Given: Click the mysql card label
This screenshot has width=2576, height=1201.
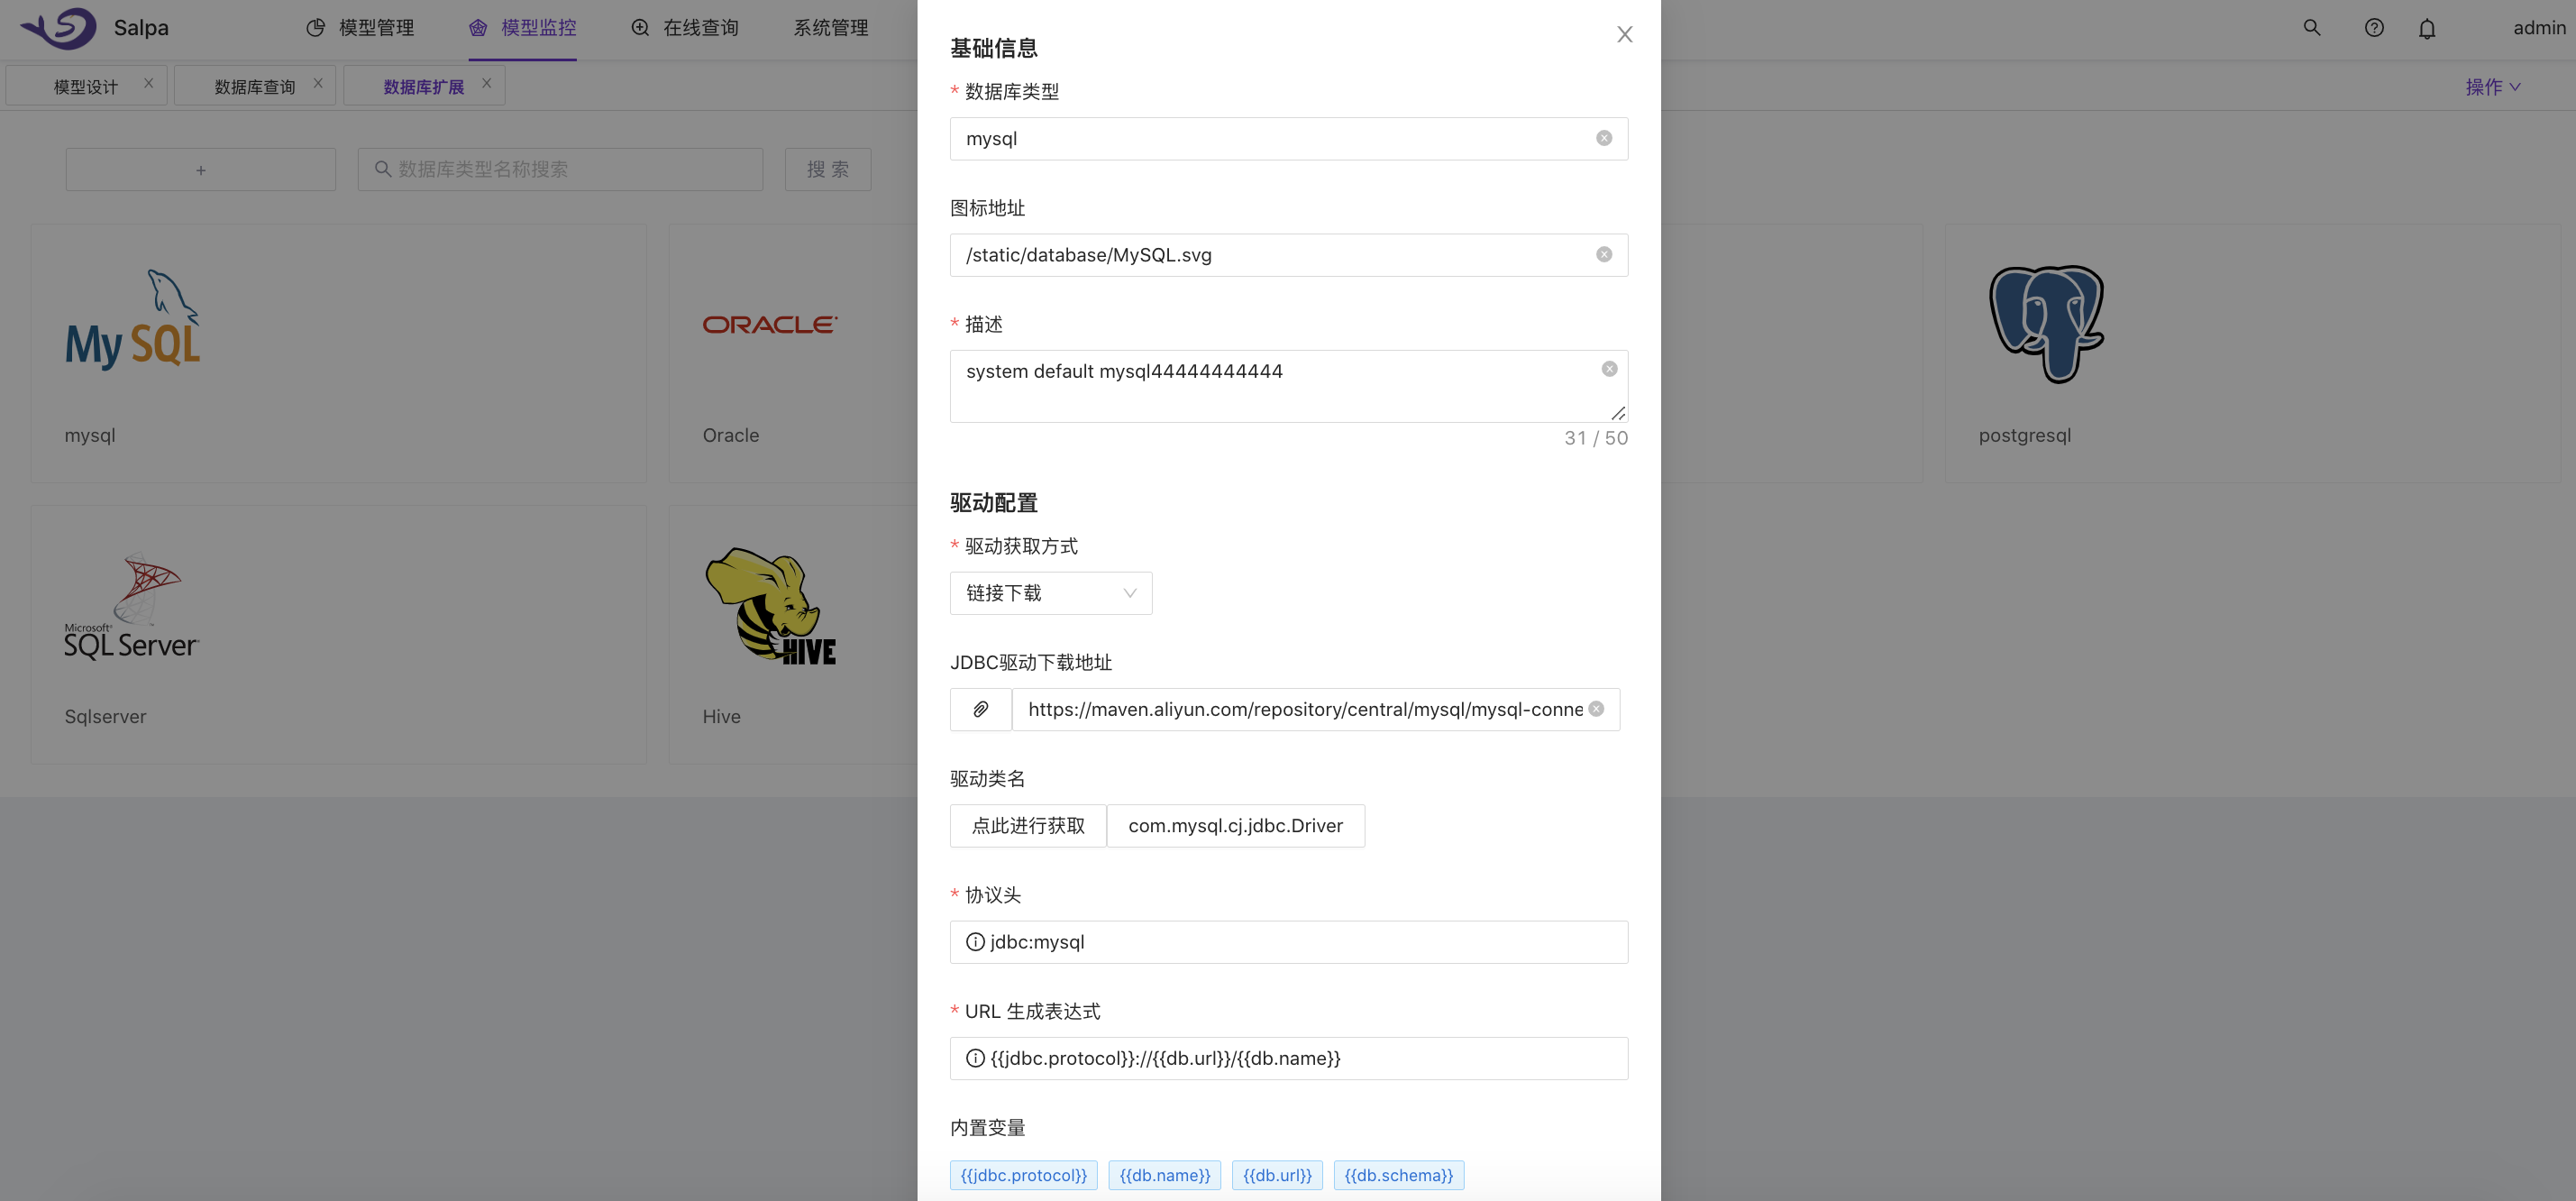Looking at the screenshot, I should [90, 435].
